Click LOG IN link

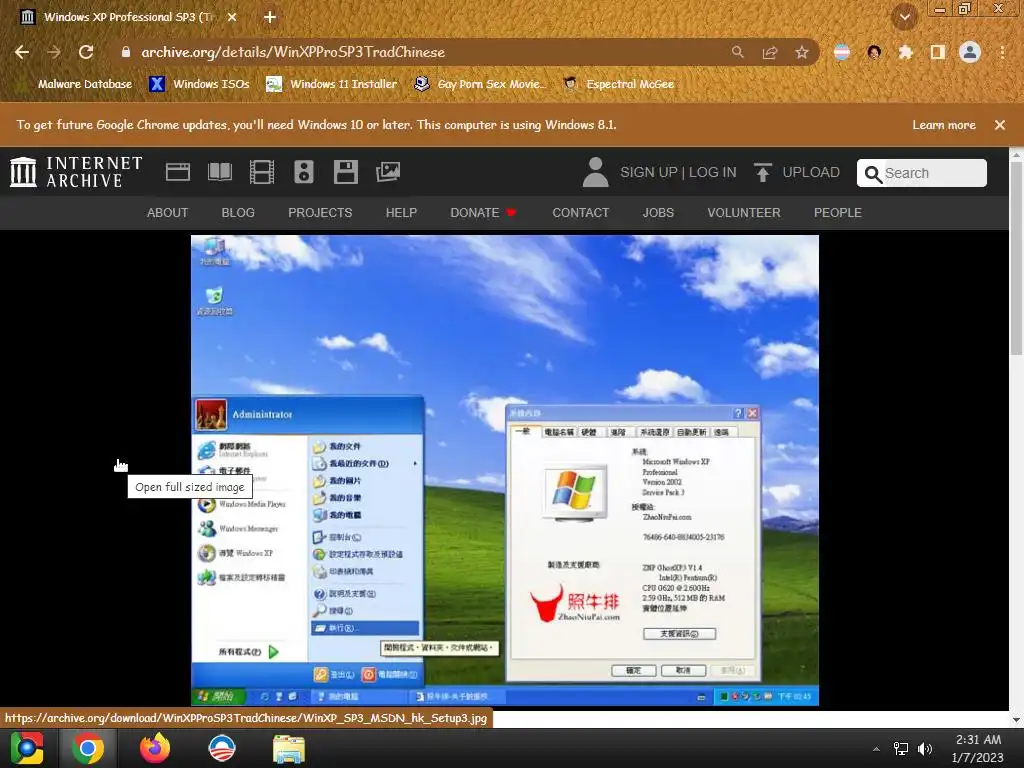click(712, 172)
